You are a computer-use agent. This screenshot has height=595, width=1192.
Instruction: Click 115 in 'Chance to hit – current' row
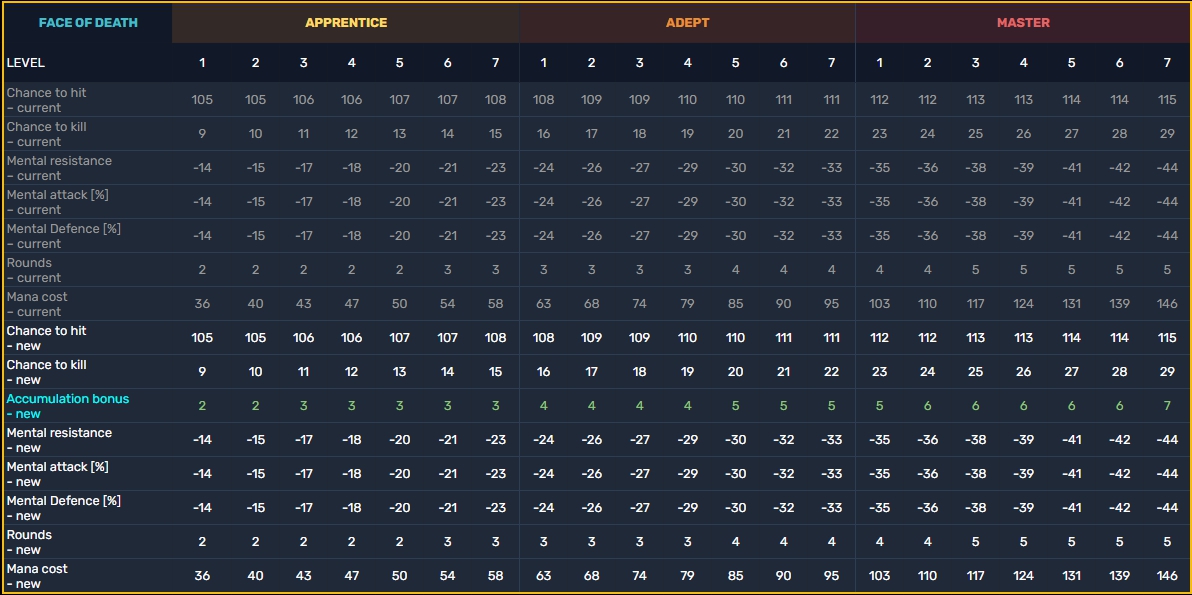1167,100
